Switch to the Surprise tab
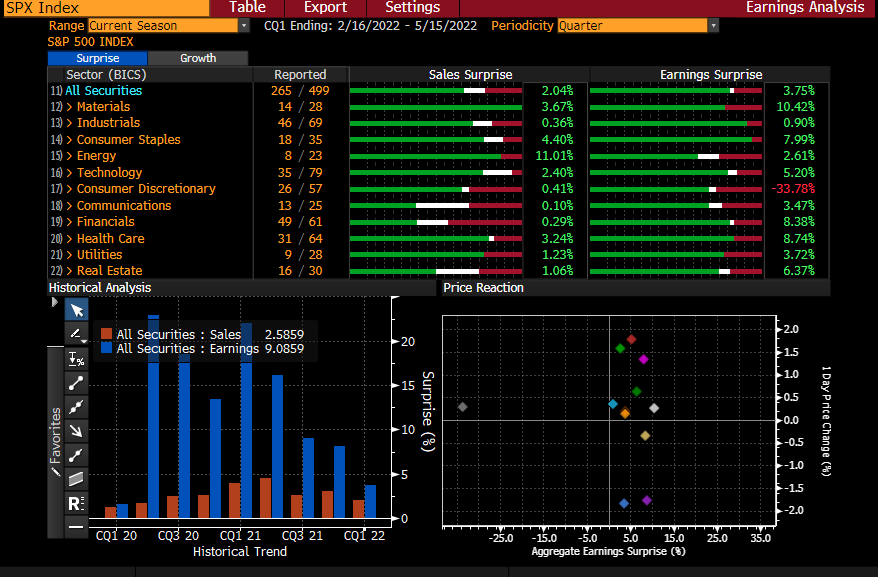878x577 pixels. pyautogui.click(x=97, y=58)
